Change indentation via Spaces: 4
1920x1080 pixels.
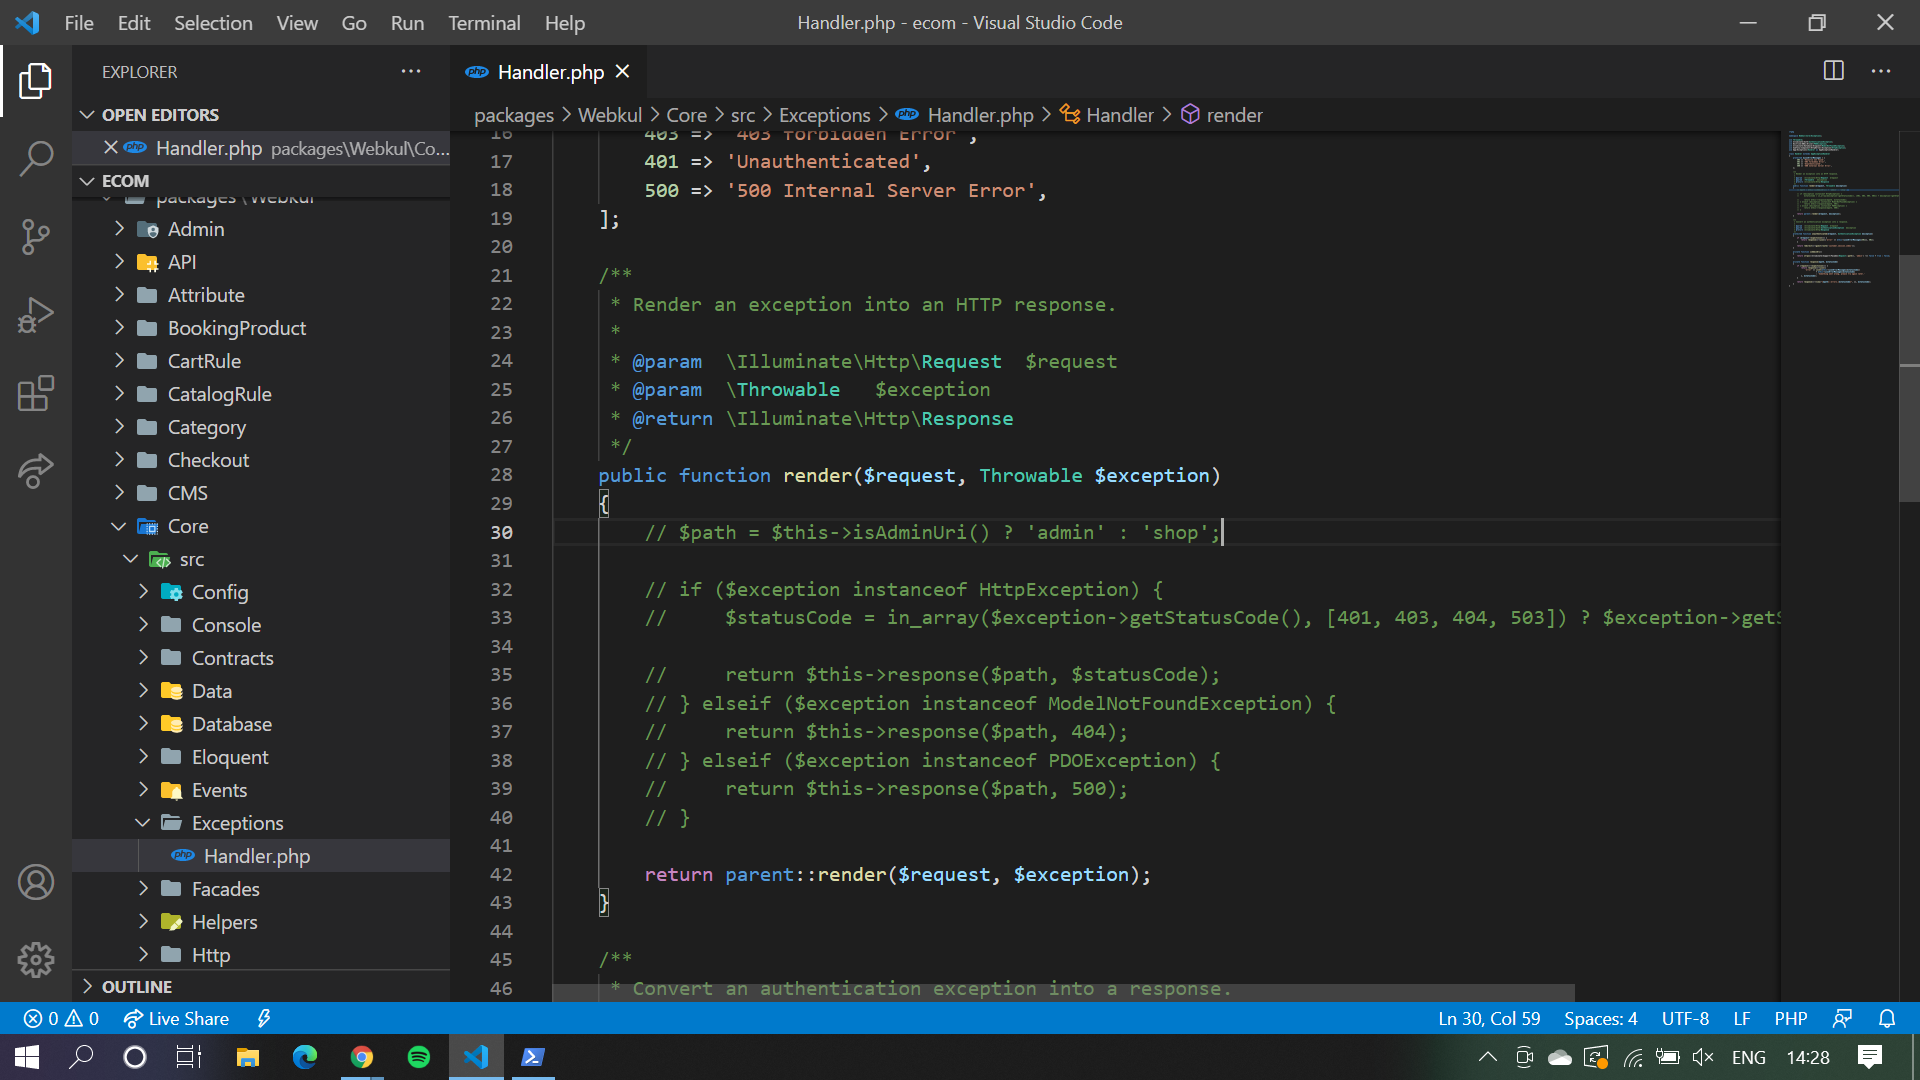tap(1600, 1018)
